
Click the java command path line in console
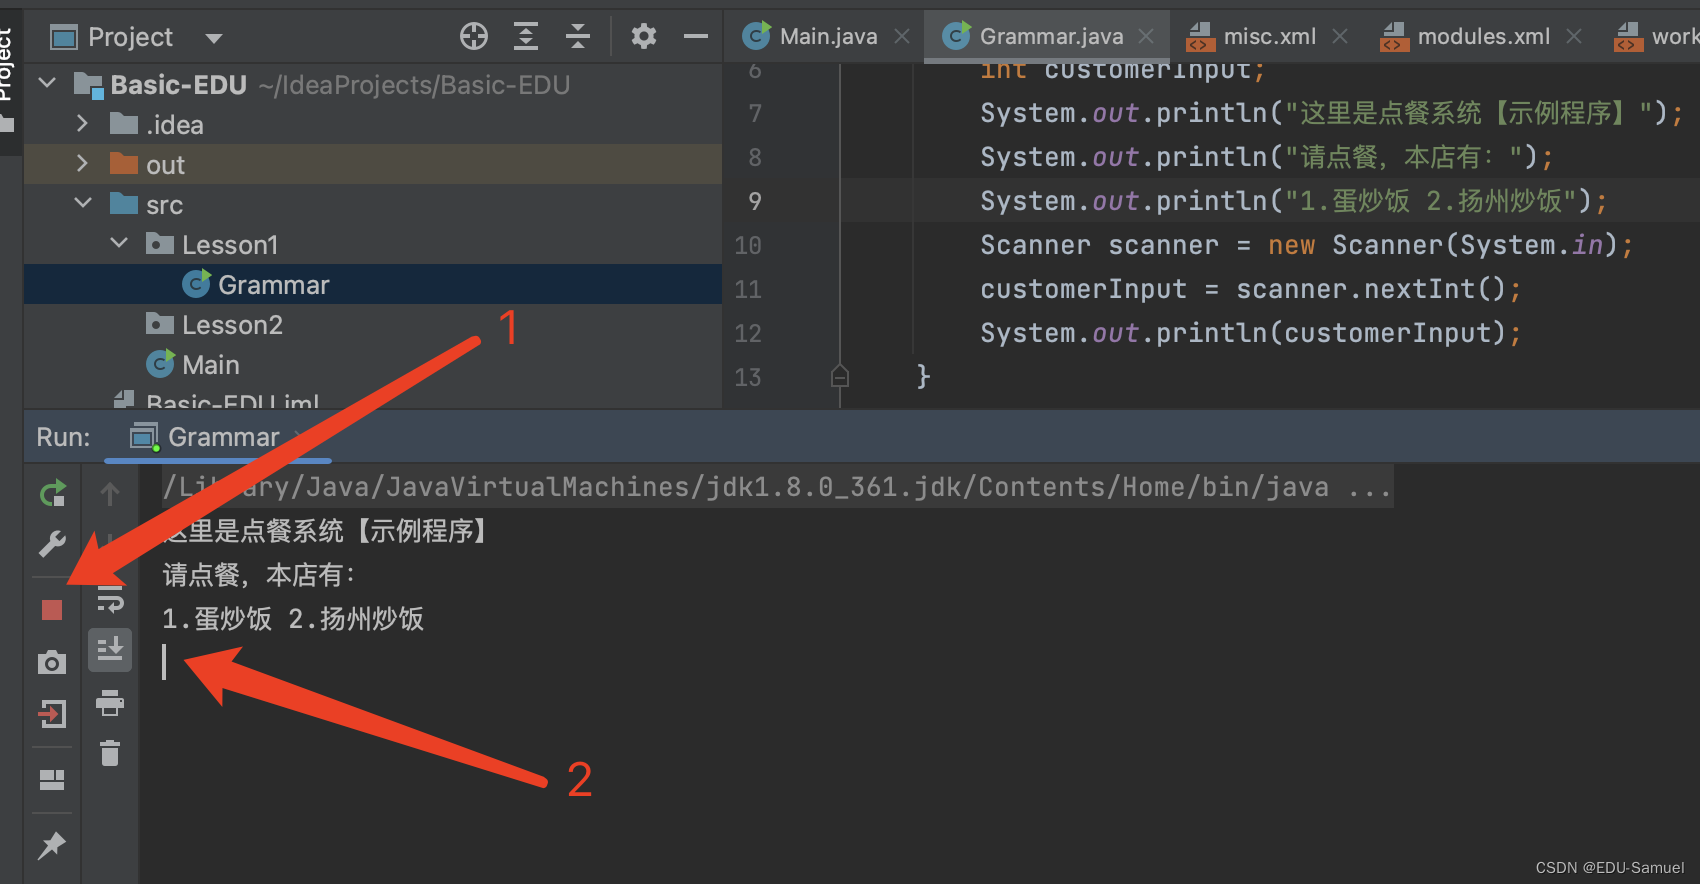776,487
